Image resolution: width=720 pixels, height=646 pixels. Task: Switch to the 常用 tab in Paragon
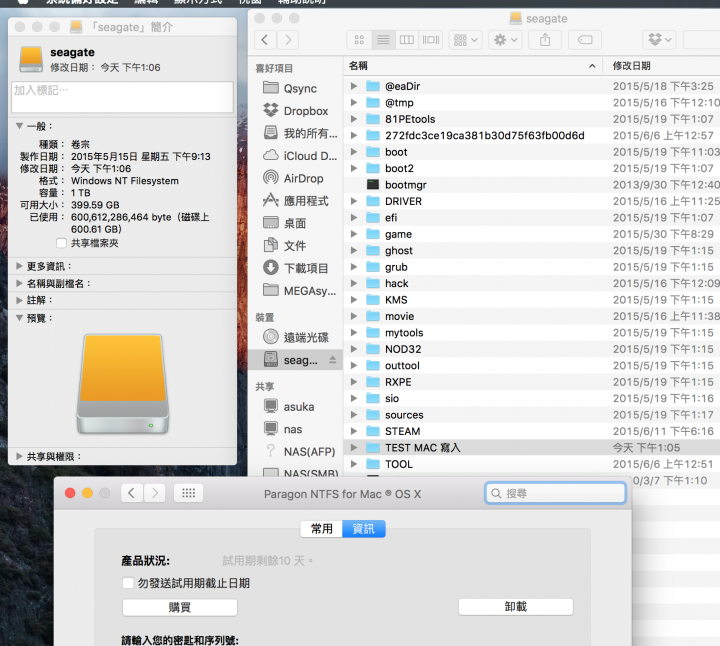[321, 528]
